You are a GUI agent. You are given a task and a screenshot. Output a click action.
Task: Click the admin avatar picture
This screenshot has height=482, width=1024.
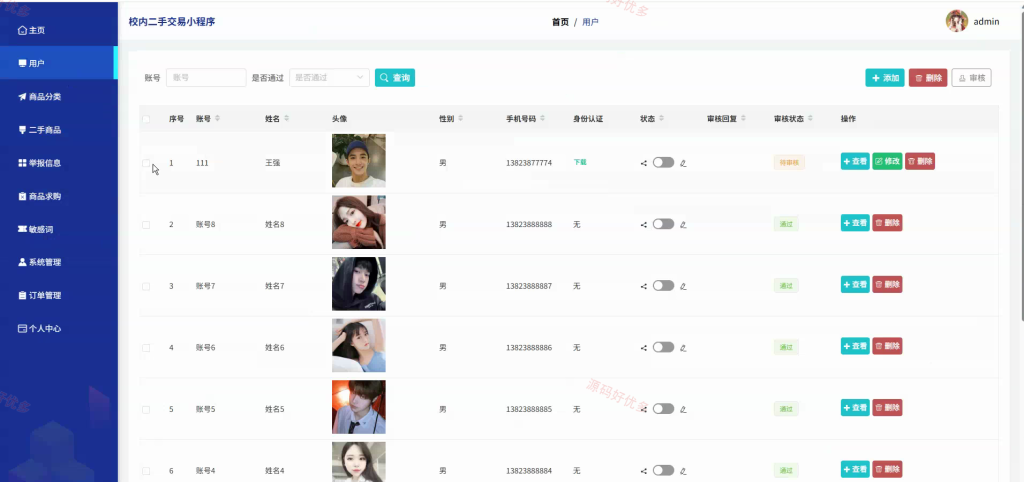coord(957,21)
